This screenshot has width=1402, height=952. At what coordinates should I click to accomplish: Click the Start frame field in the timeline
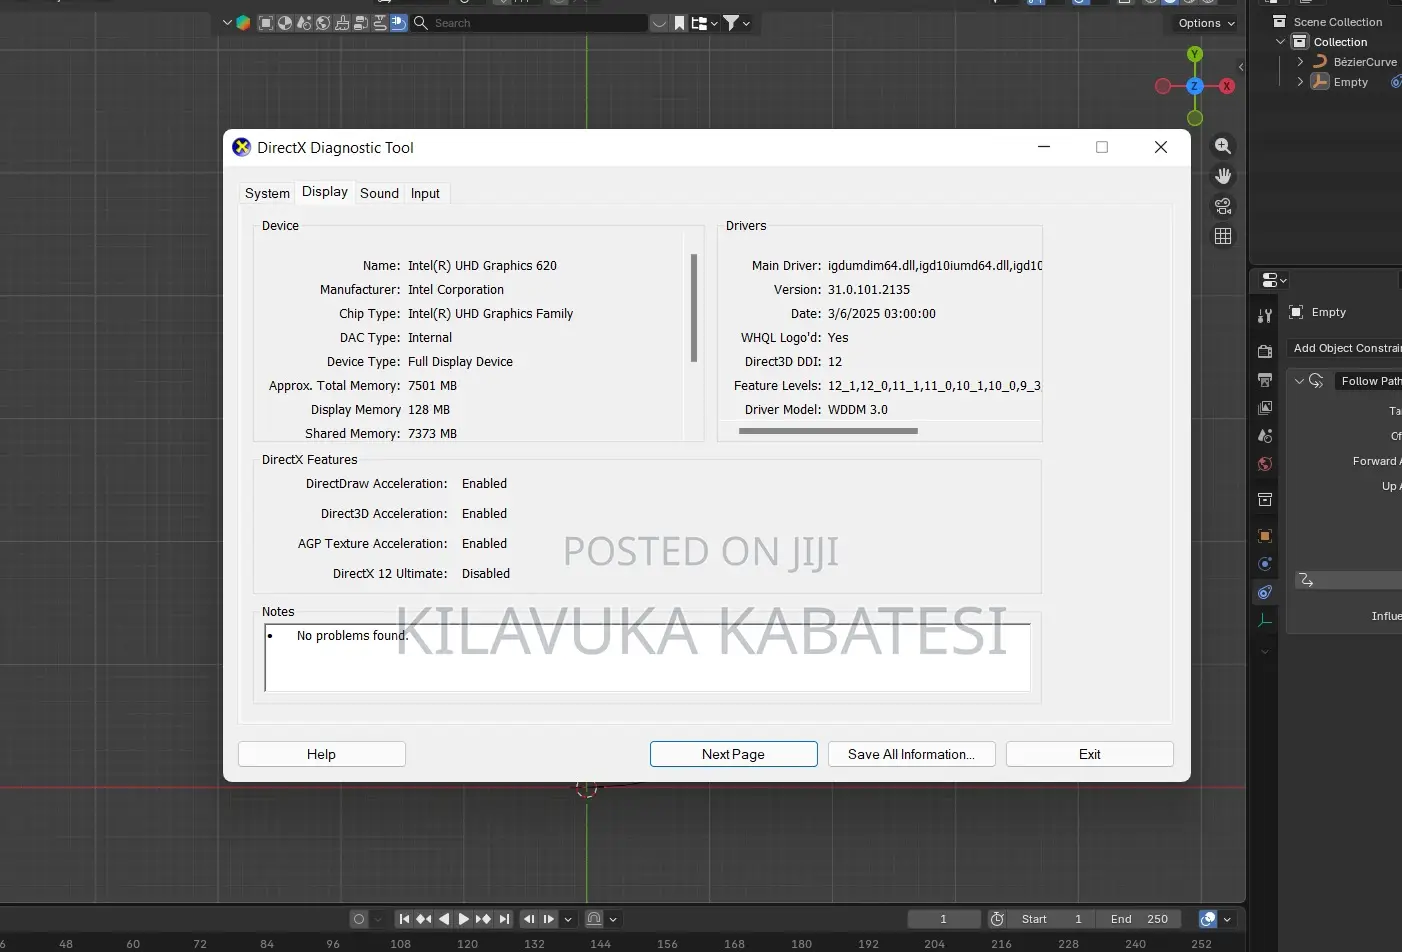[x=1052, y=919]
